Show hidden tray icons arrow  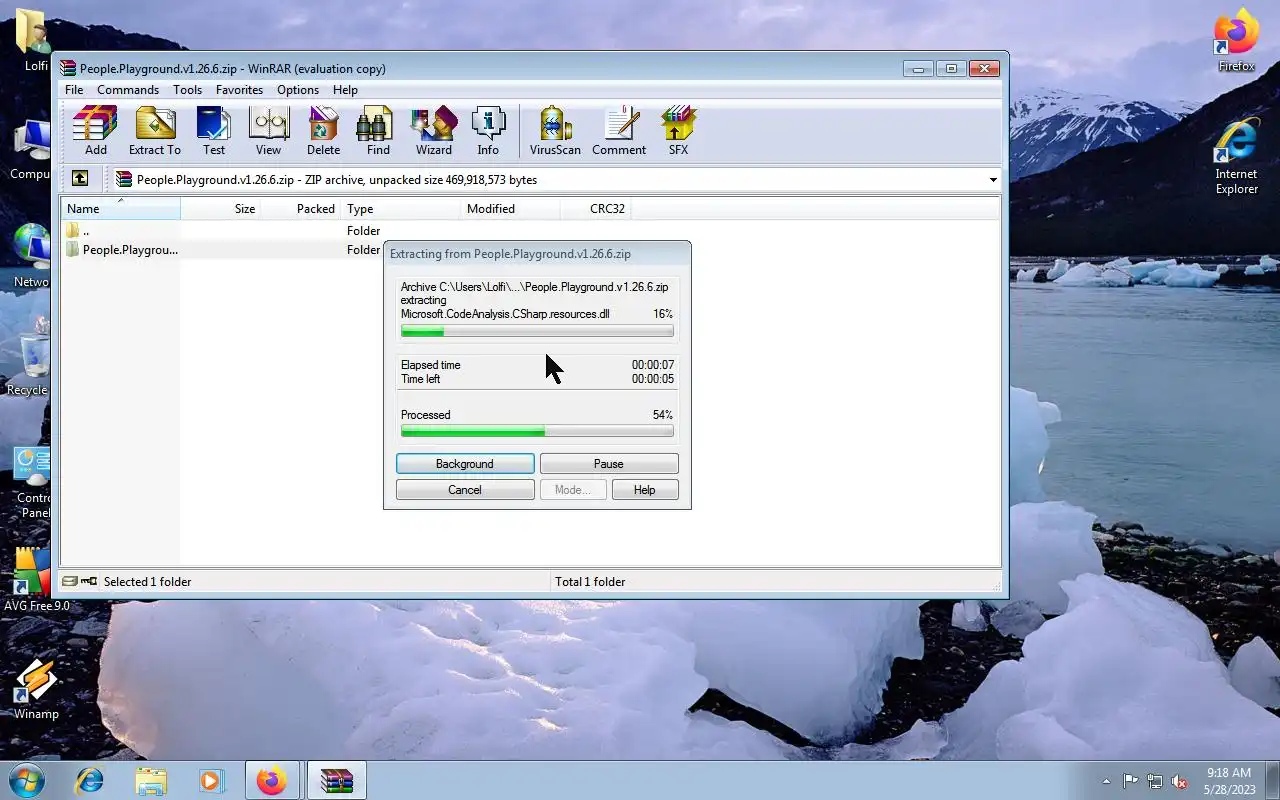pyautogui.click(x=1106, y=781)
